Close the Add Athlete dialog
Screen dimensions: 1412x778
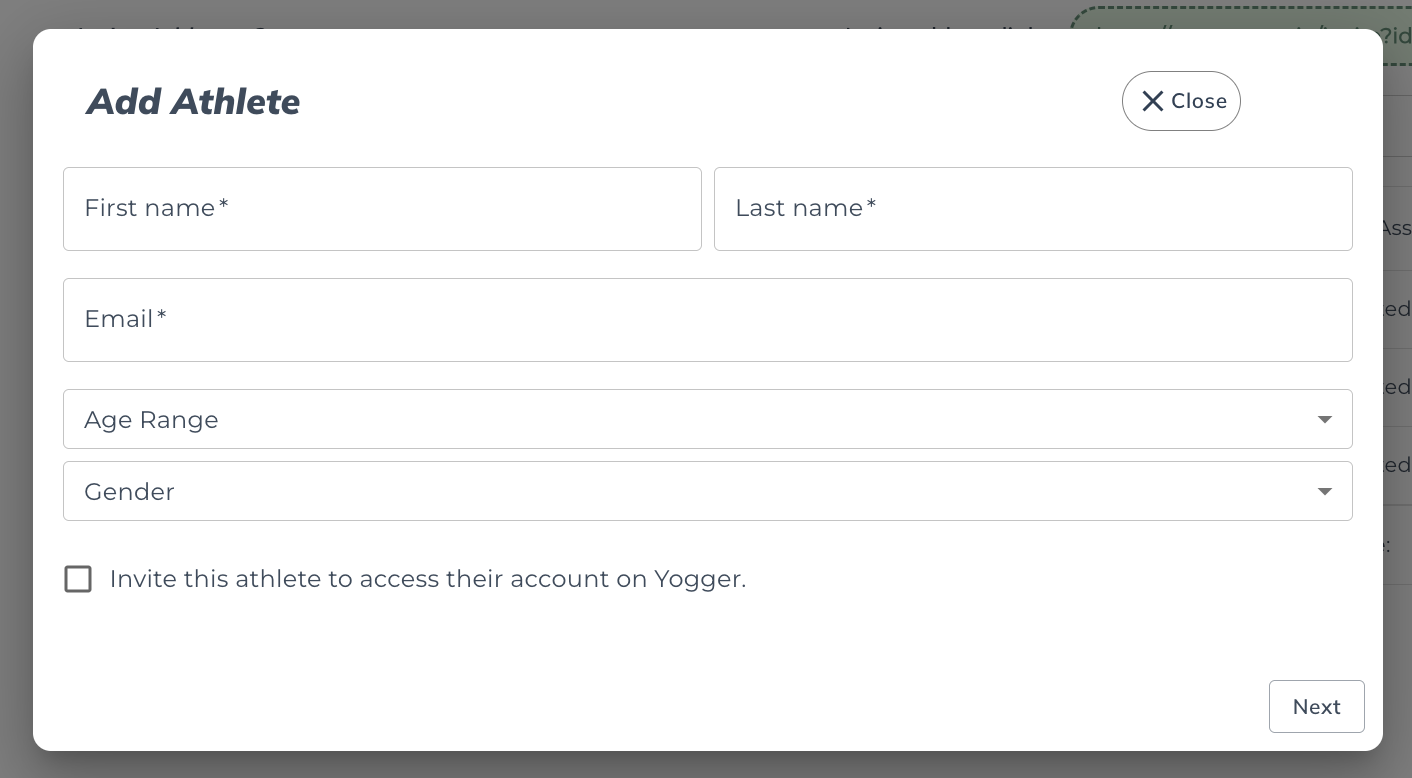(x=1181, y=101)
